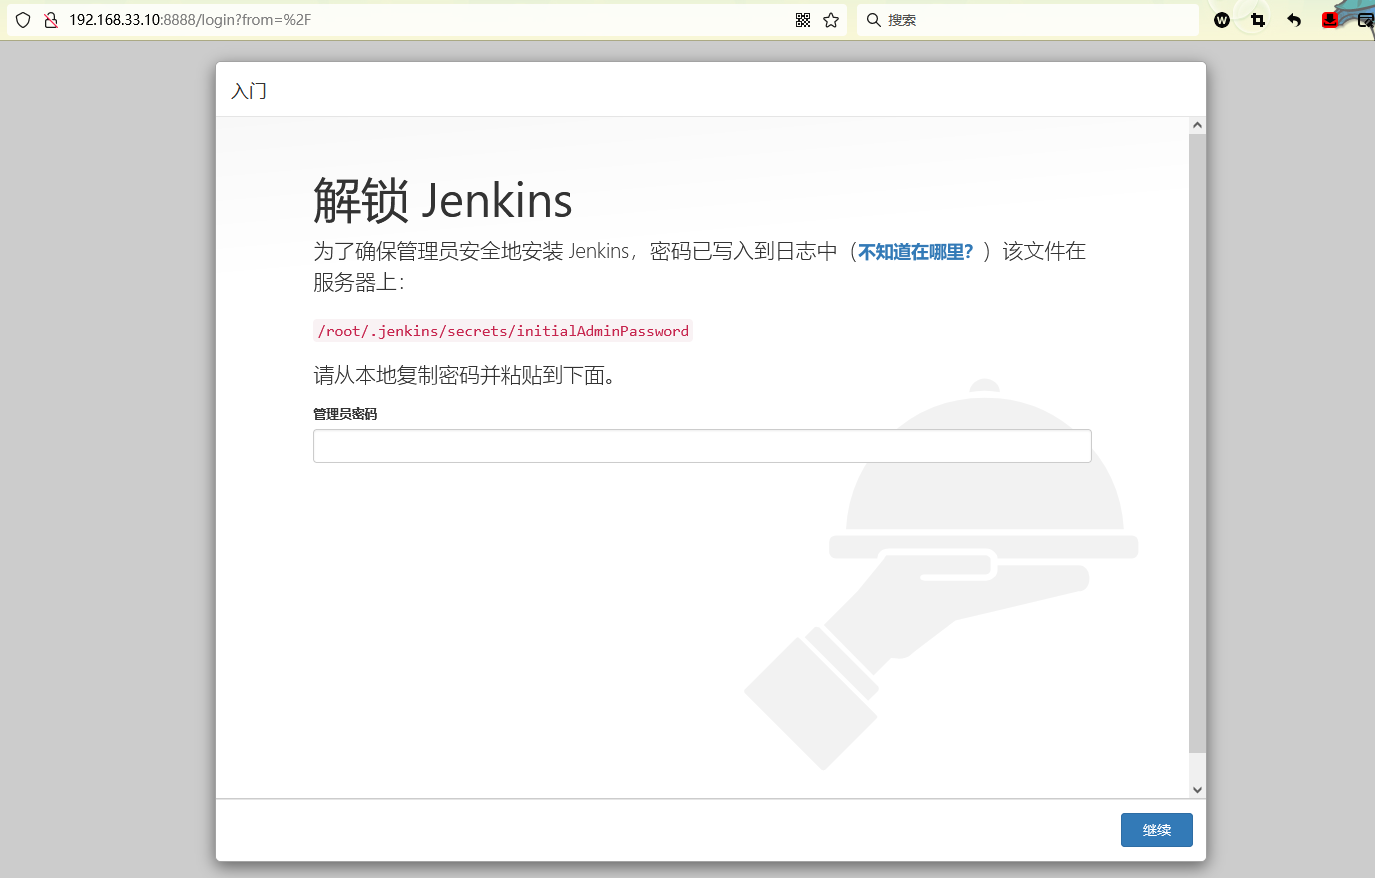The height and width of the screenshot is (878, 1375).
Task: Open the round W extension icon
Action: [x=1222, y=20]
